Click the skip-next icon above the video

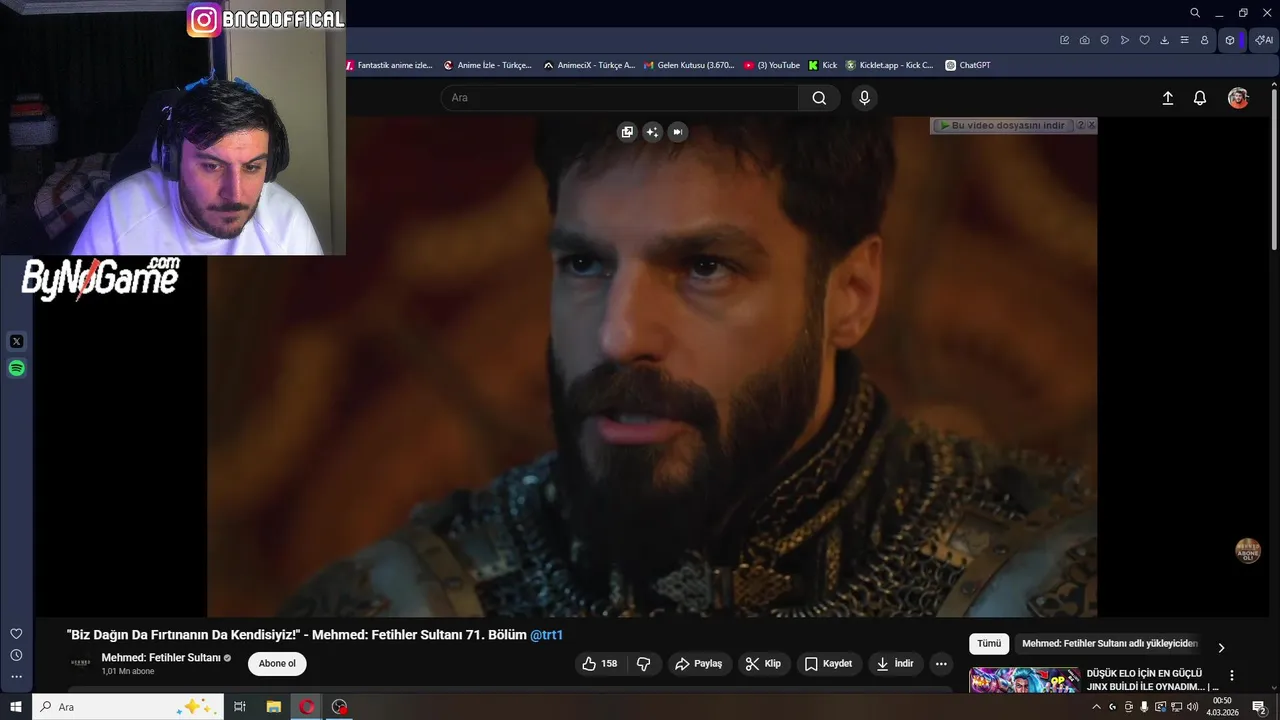[677, 132]
